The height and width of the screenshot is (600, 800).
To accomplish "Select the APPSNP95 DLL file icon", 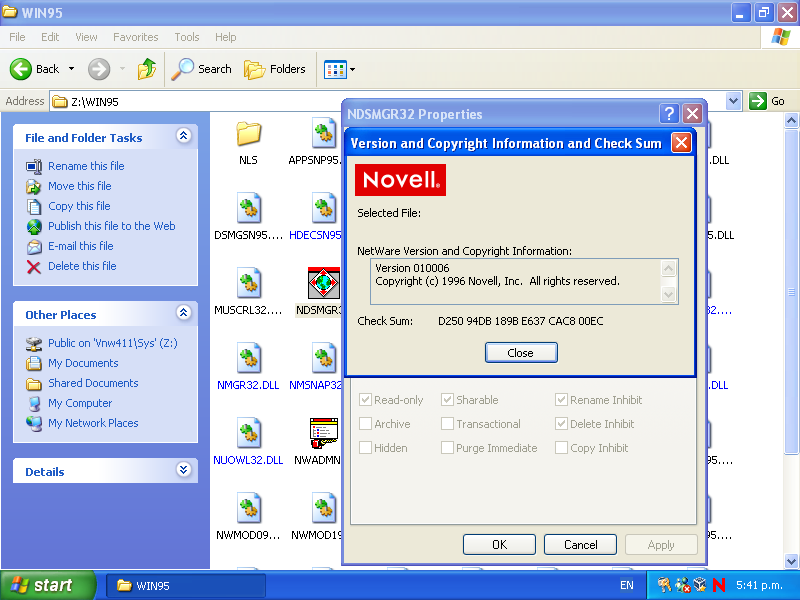I will (323, 133).
